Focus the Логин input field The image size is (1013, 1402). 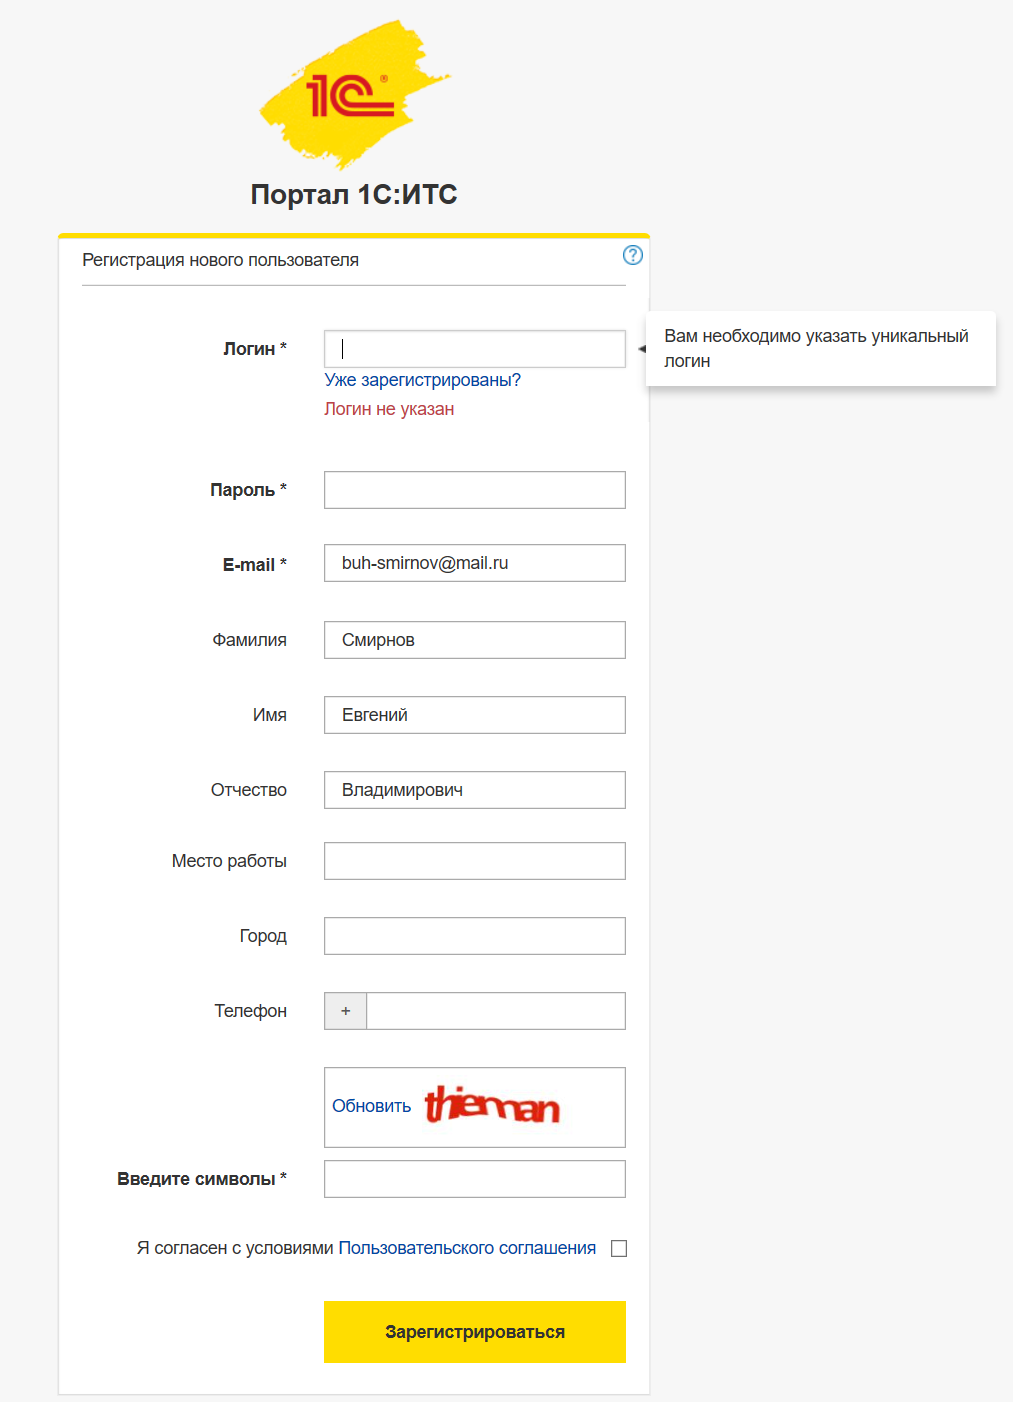[475, 349]
